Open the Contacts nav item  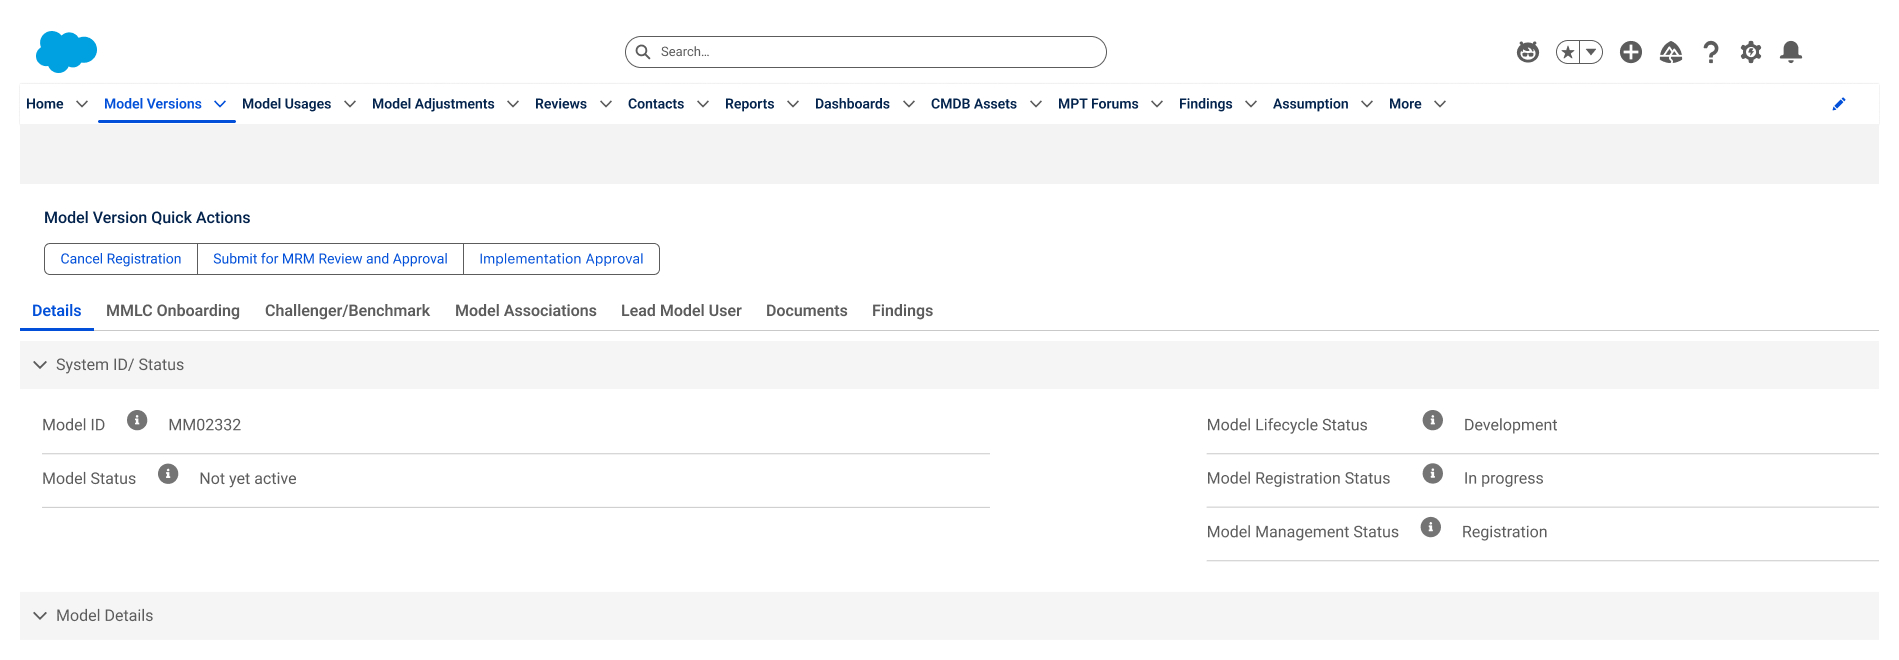(x=656, y=104)
